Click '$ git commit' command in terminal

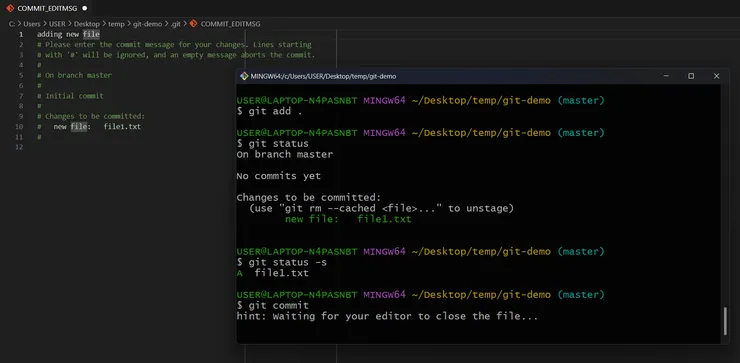[x=273, y=305]
